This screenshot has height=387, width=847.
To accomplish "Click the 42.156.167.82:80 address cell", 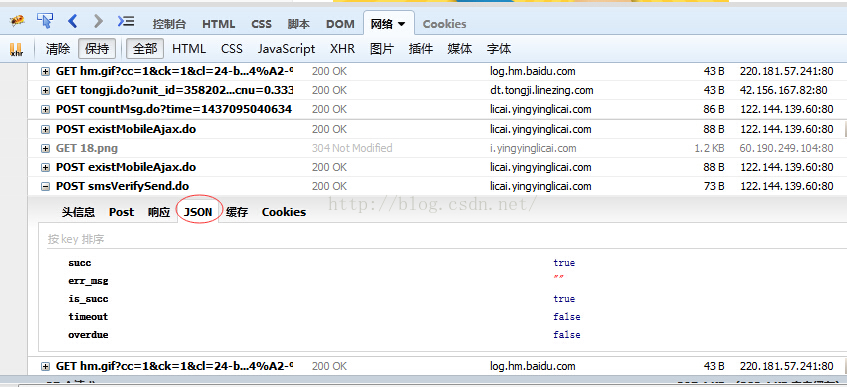I will (x=784, y=90).
